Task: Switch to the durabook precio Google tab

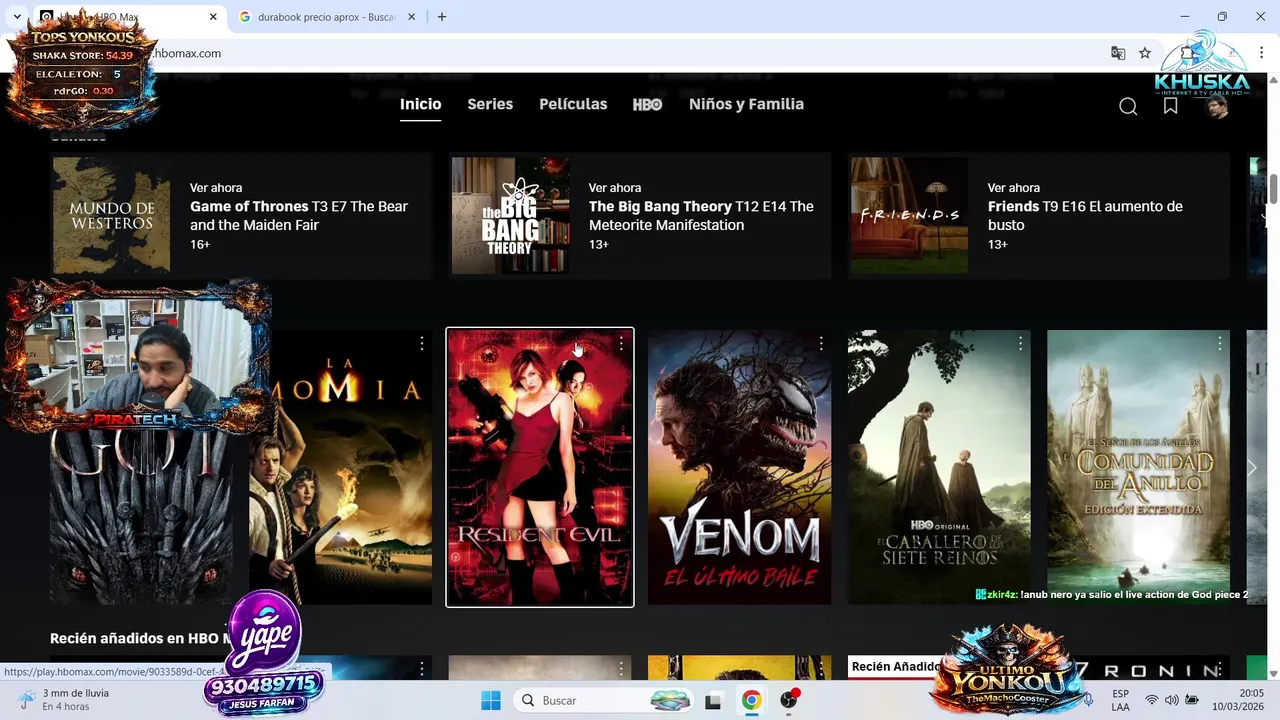Action: (x=326, y=17)
